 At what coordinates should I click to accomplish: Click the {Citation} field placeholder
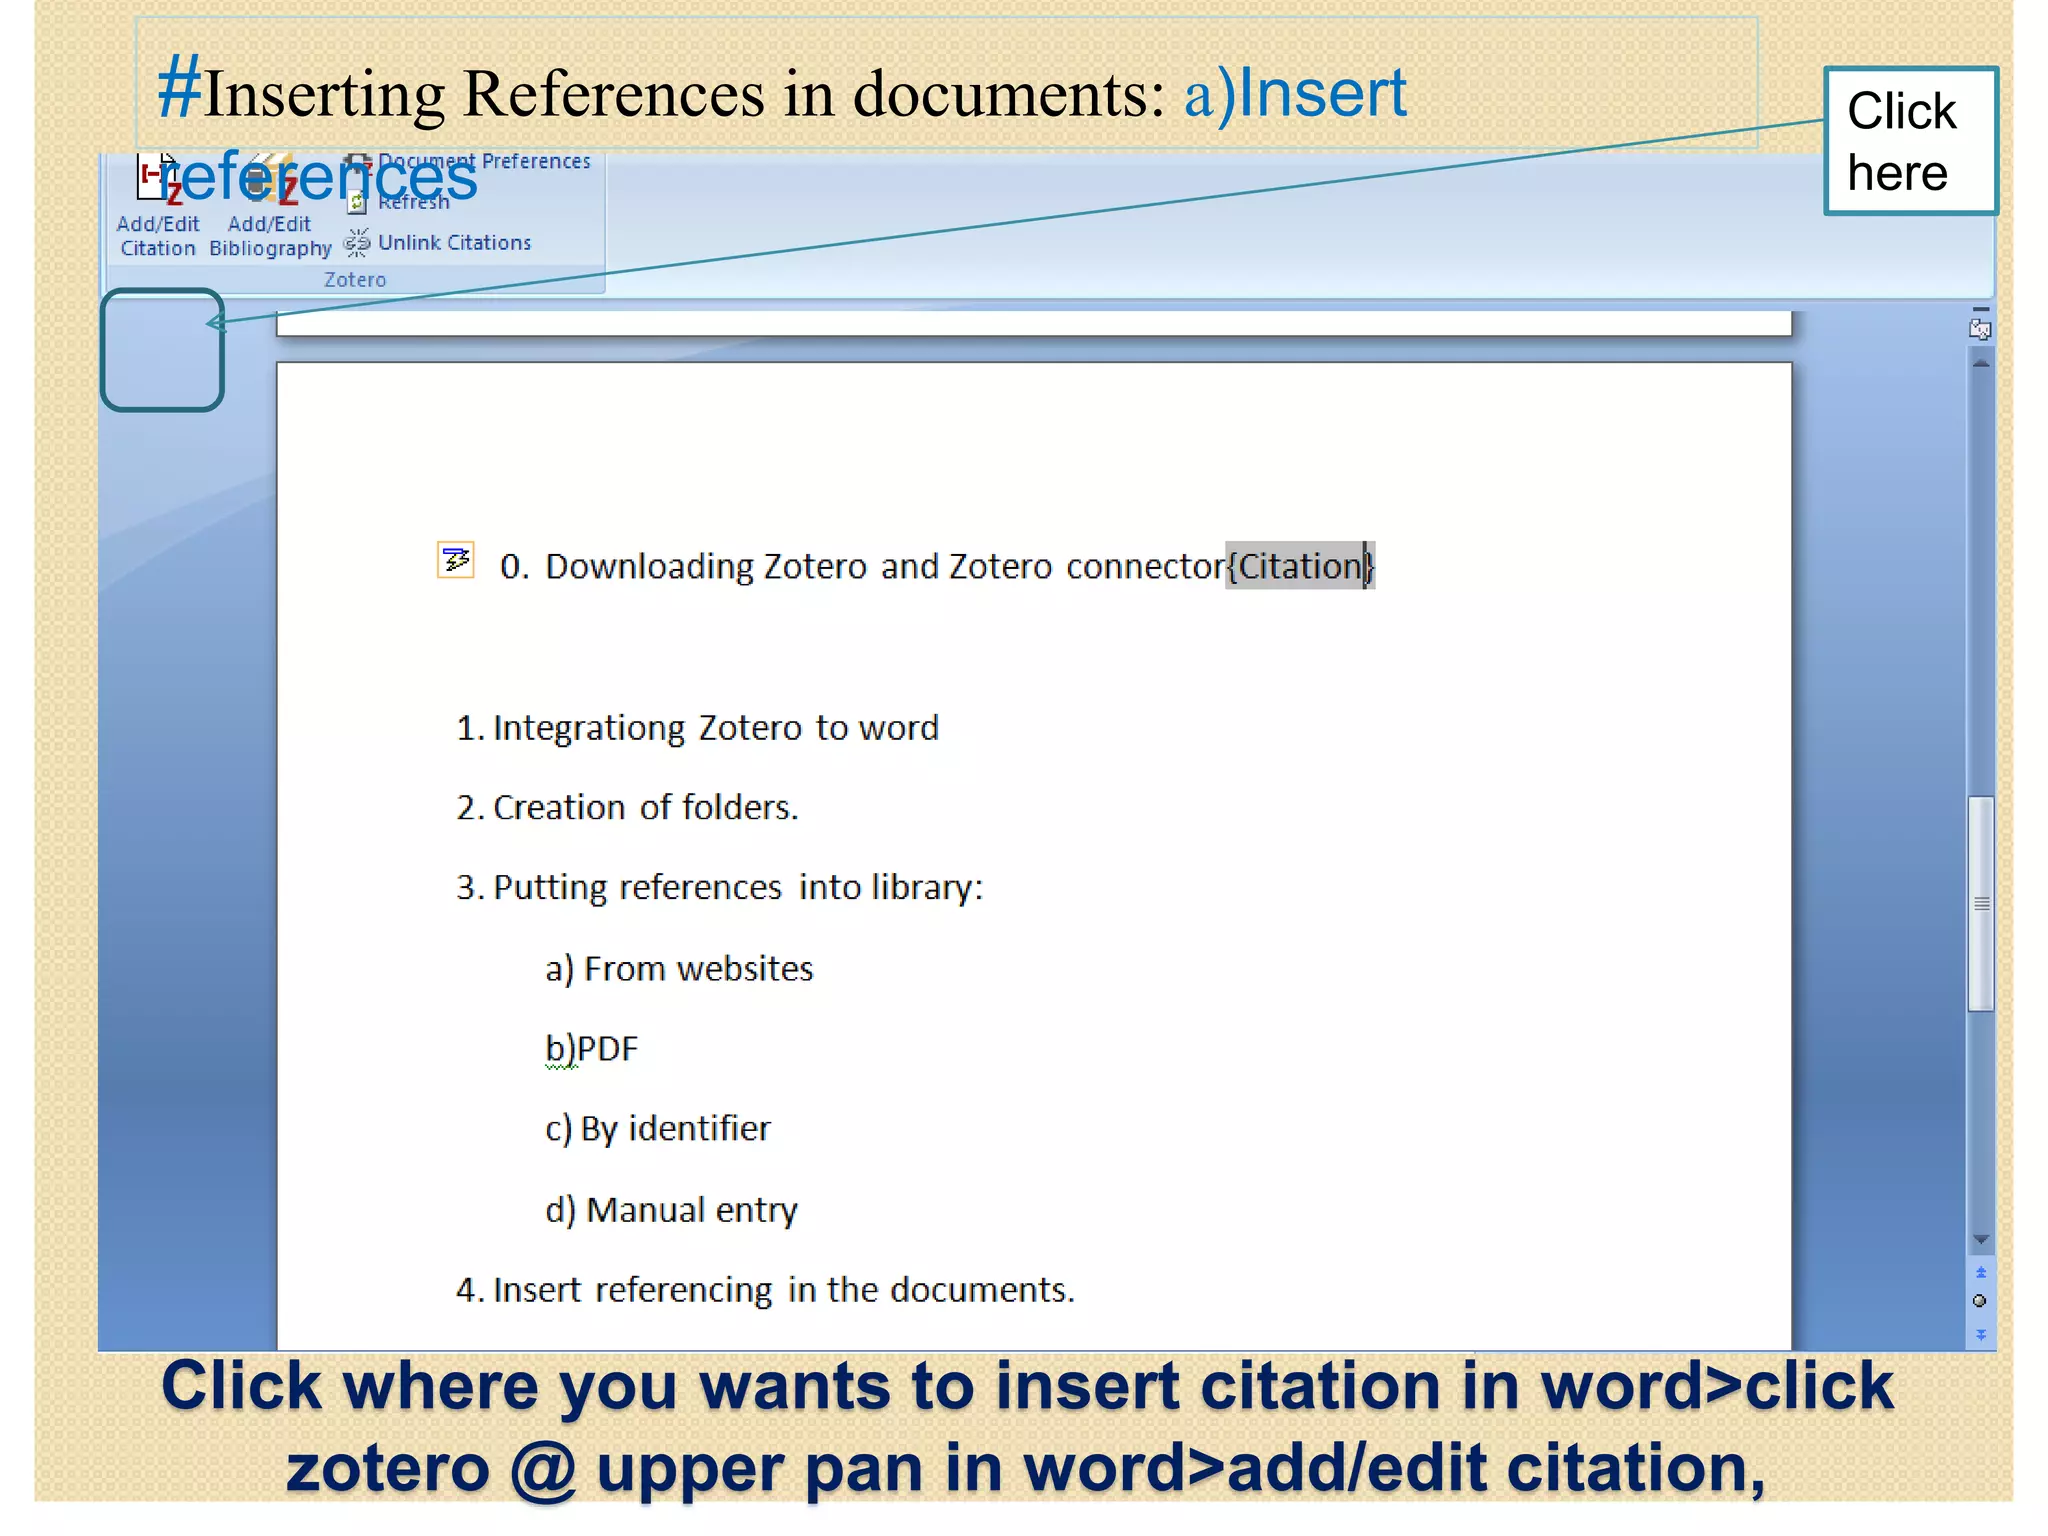pos(1300,566)
